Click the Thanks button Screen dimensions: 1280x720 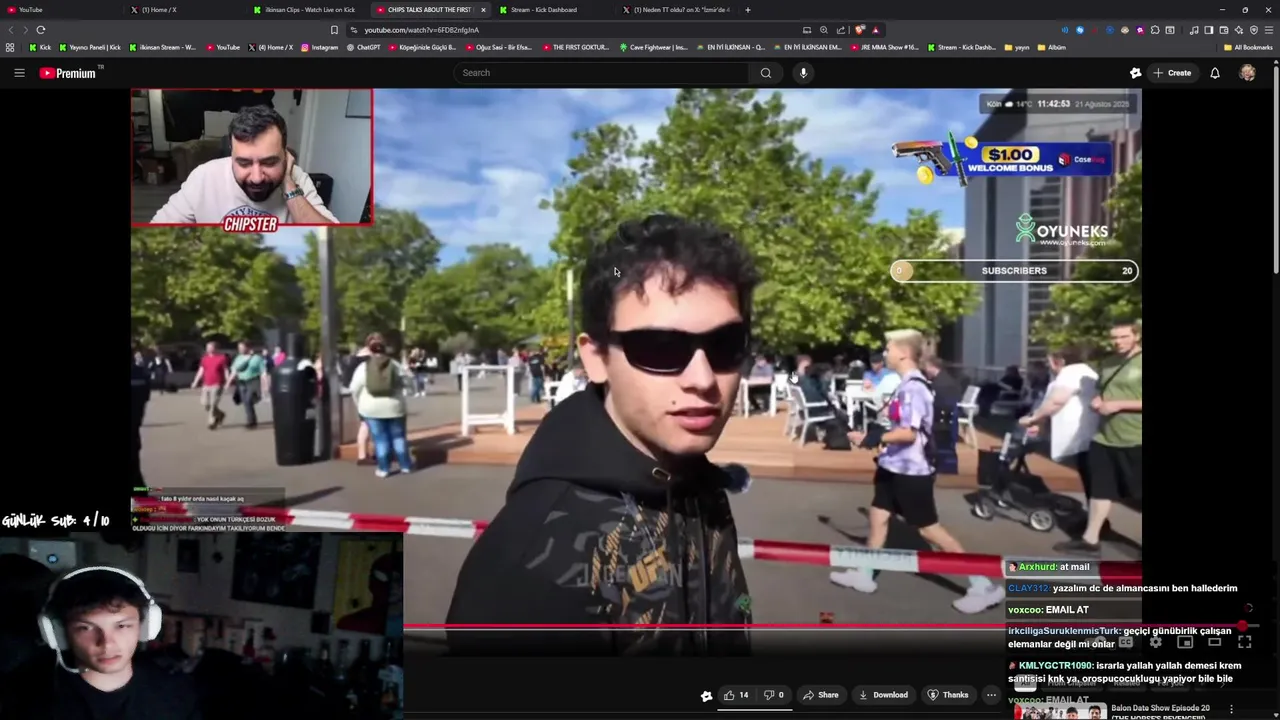[948, 695]
